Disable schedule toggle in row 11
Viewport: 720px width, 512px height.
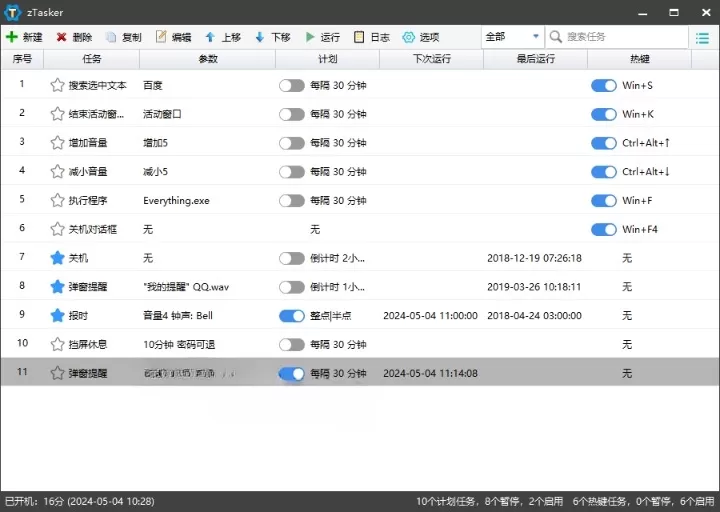coord(292,374)
